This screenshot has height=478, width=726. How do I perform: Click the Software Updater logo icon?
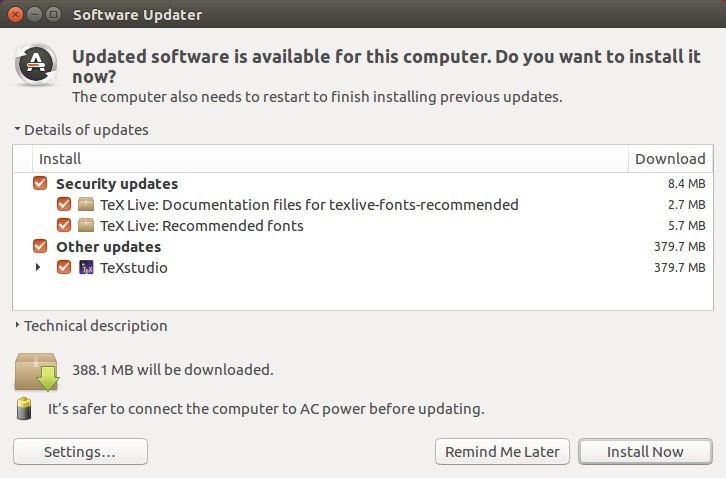pyautogui.click(x=36, y=64)
